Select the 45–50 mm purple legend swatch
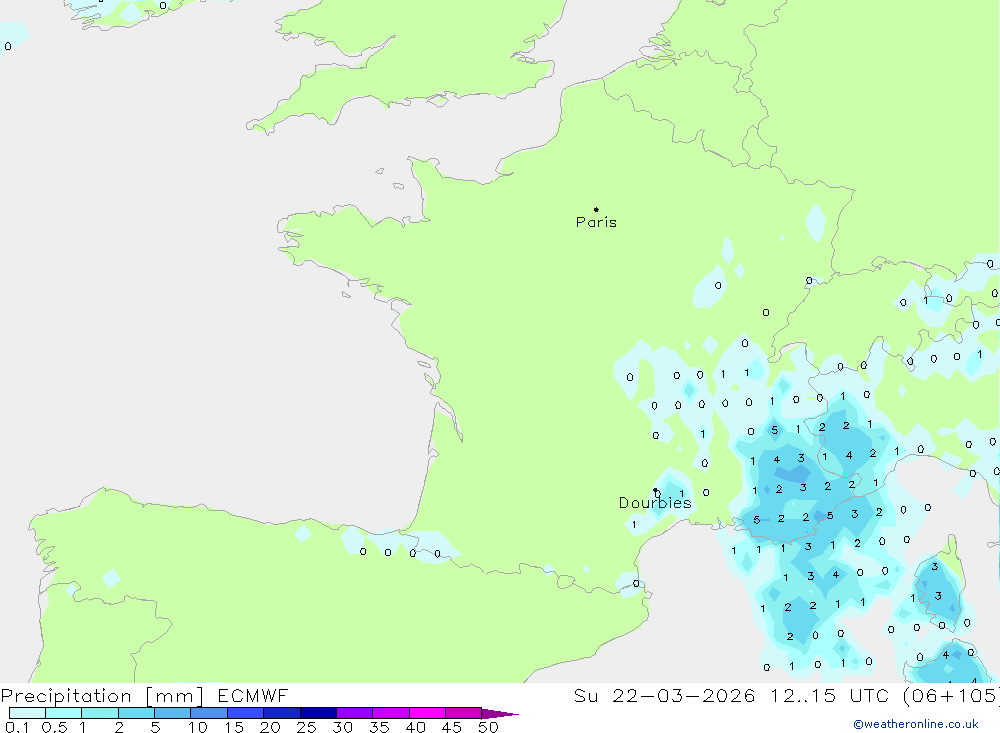Viewport: 1000px width, 733px height. pyautogui.click(x=463, y=713)
